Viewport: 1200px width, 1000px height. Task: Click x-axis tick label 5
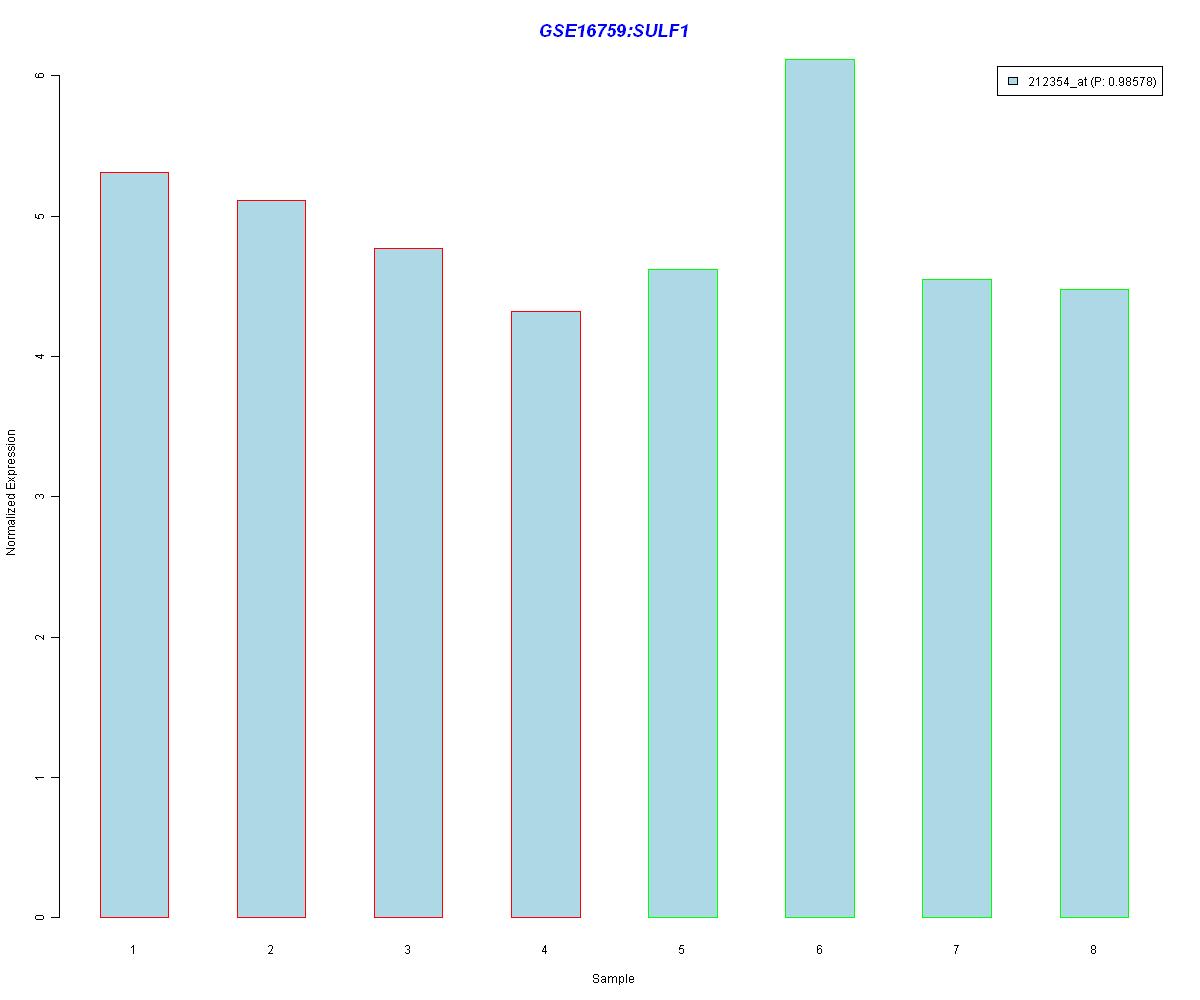[x=682, y=949]
